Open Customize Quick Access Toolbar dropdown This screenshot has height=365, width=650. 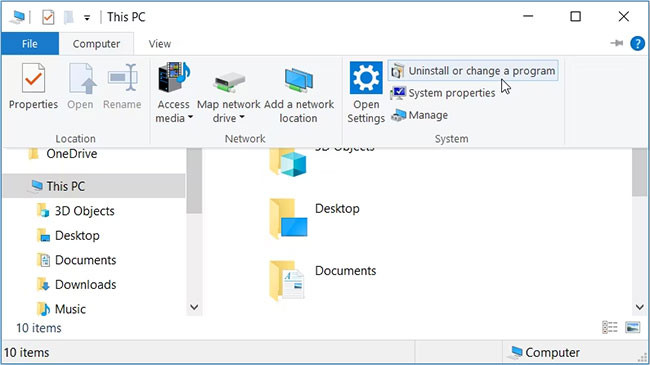point(87,17)
